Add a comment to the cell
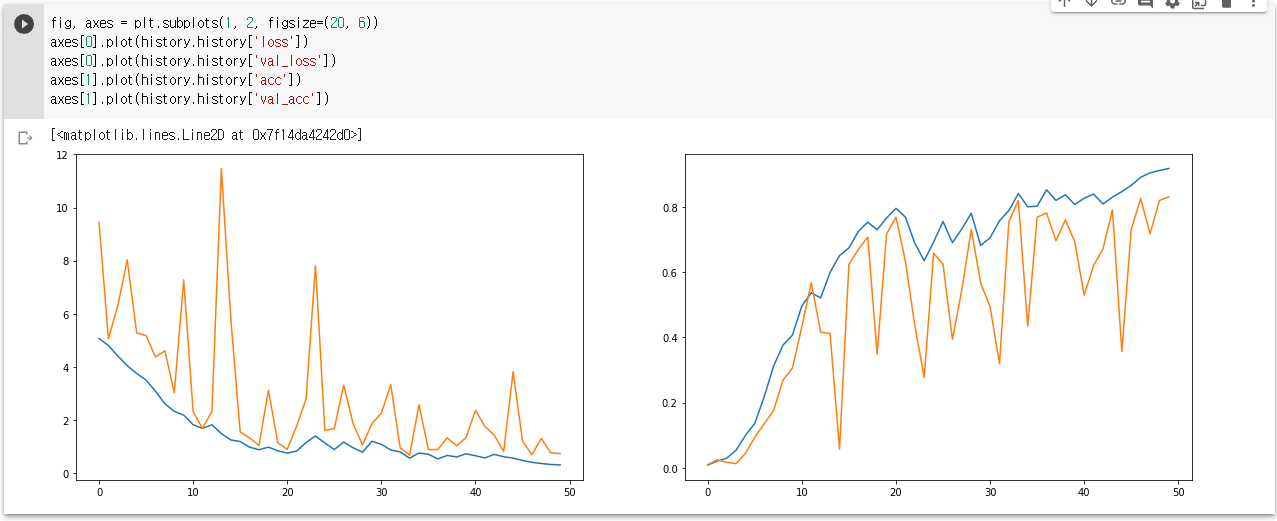This screenshot has height=521, width=1277. click(1146, 3)
